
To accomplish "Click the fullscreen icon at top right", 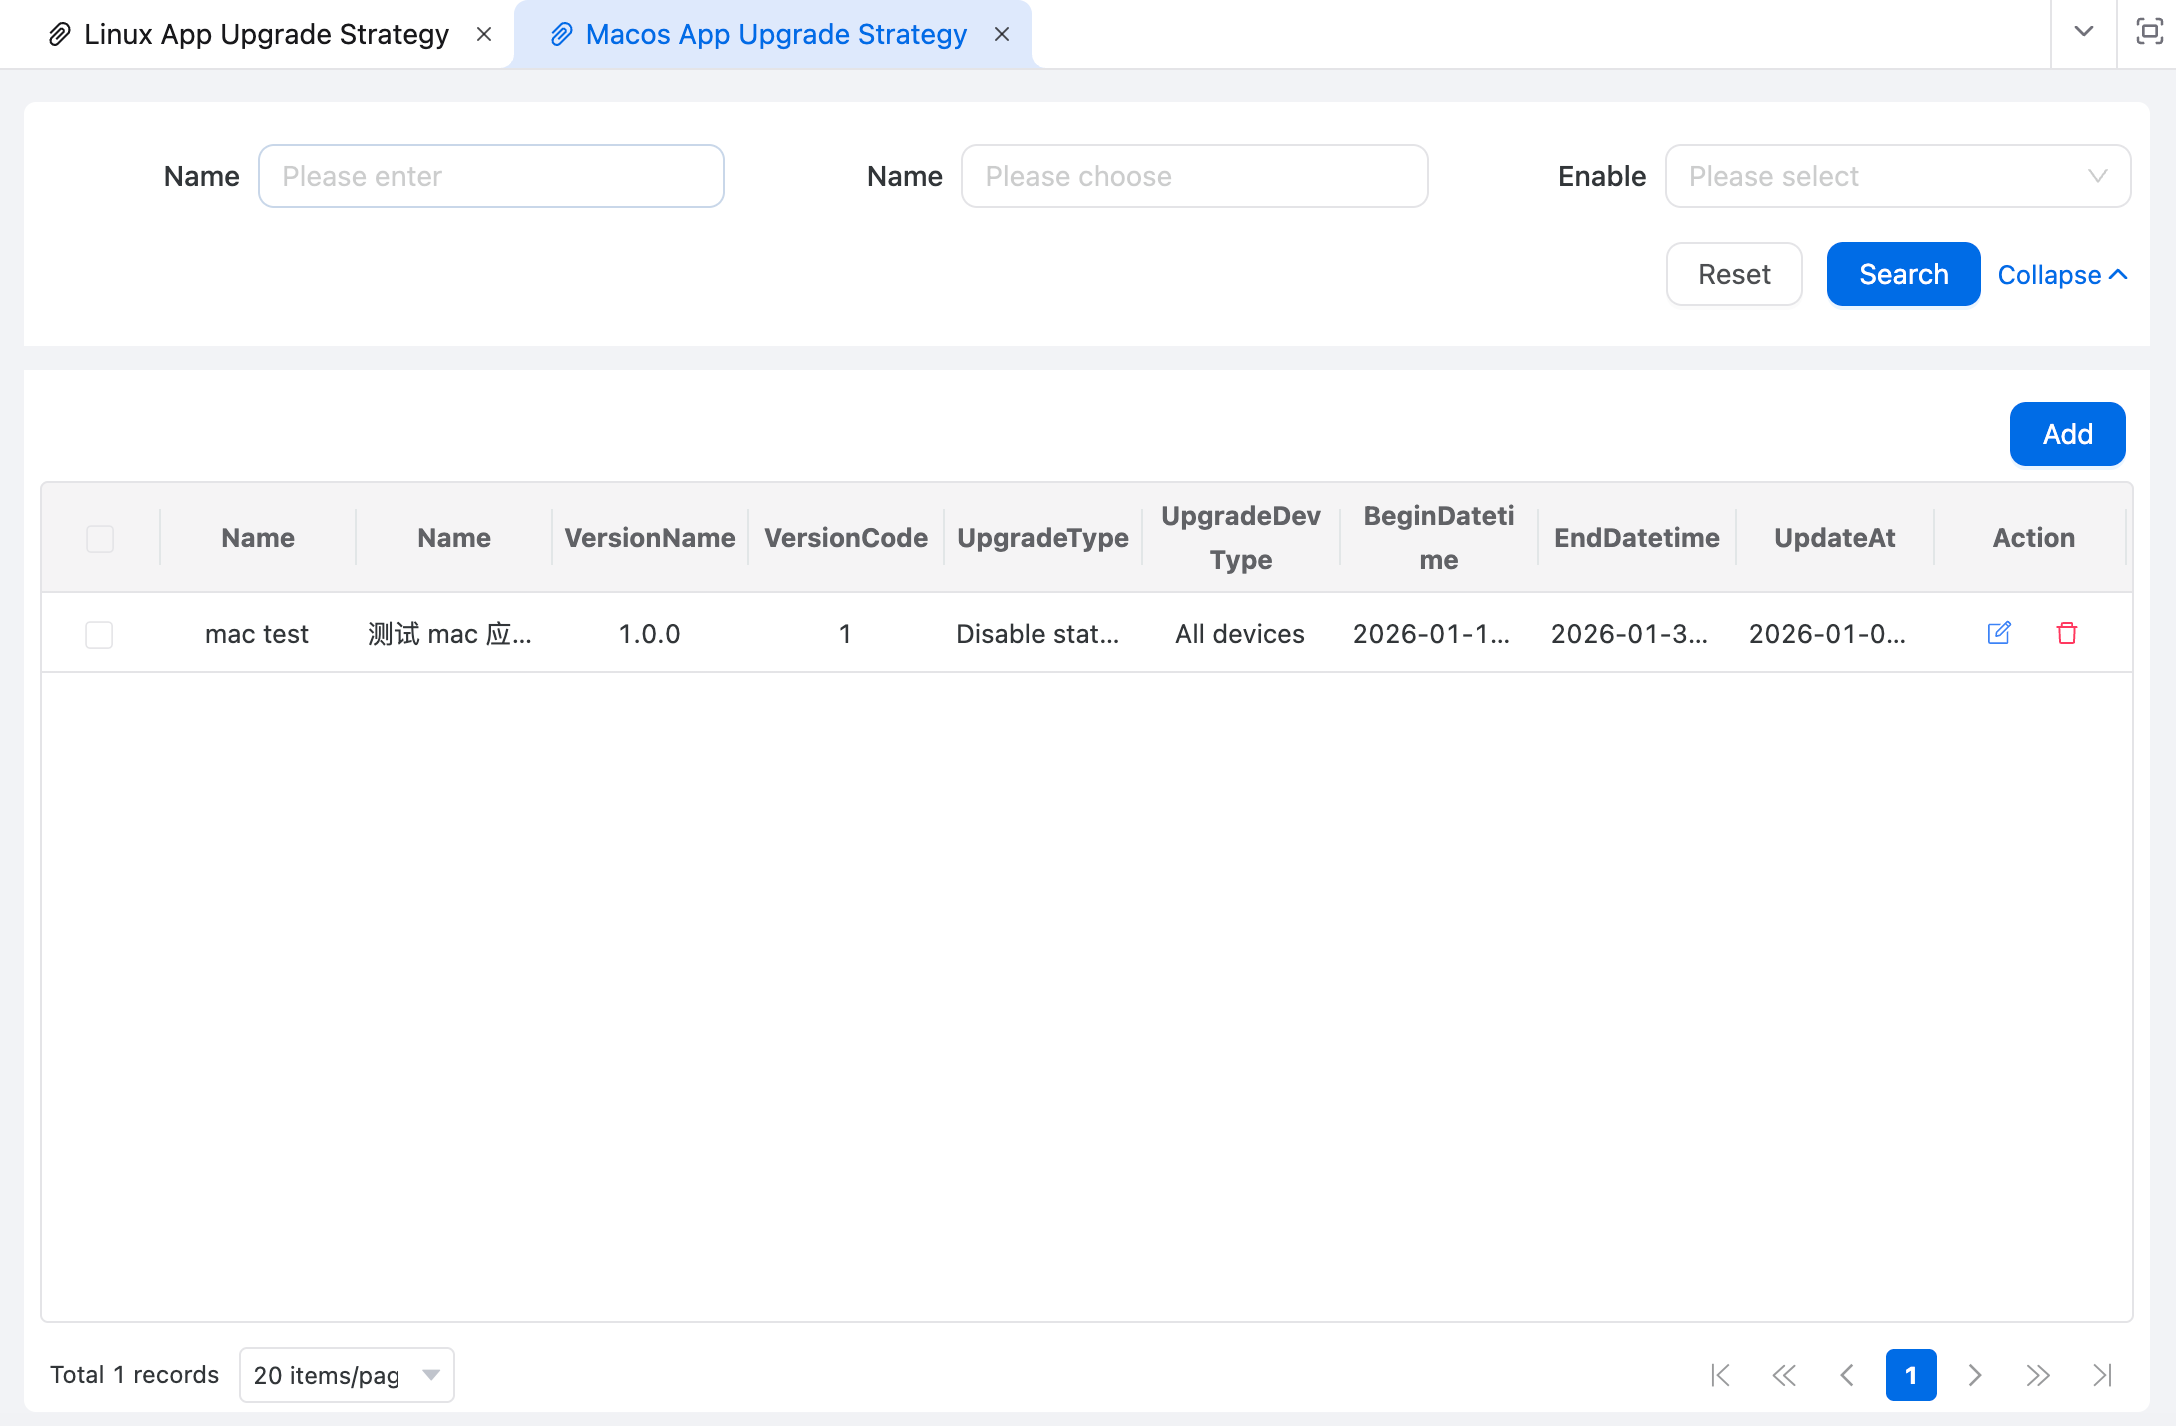I will coord(2148,32).
